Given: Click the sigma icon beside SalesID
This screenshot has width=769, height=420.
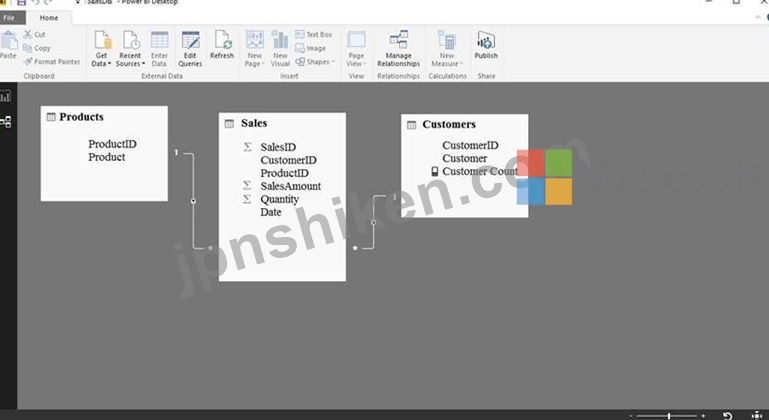Looking at the screenshot, I should pos(248,147).
